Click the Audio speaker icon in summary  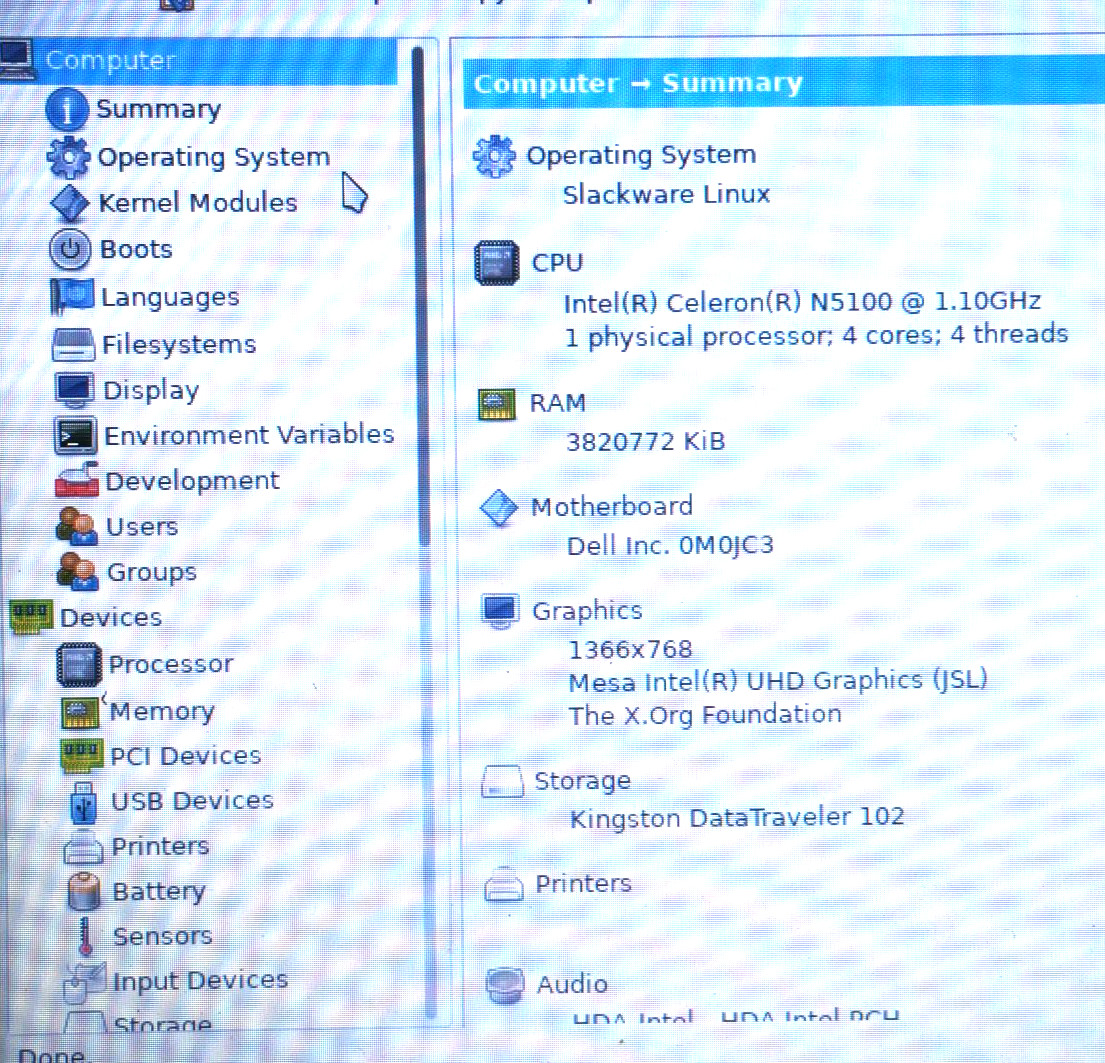505,985
